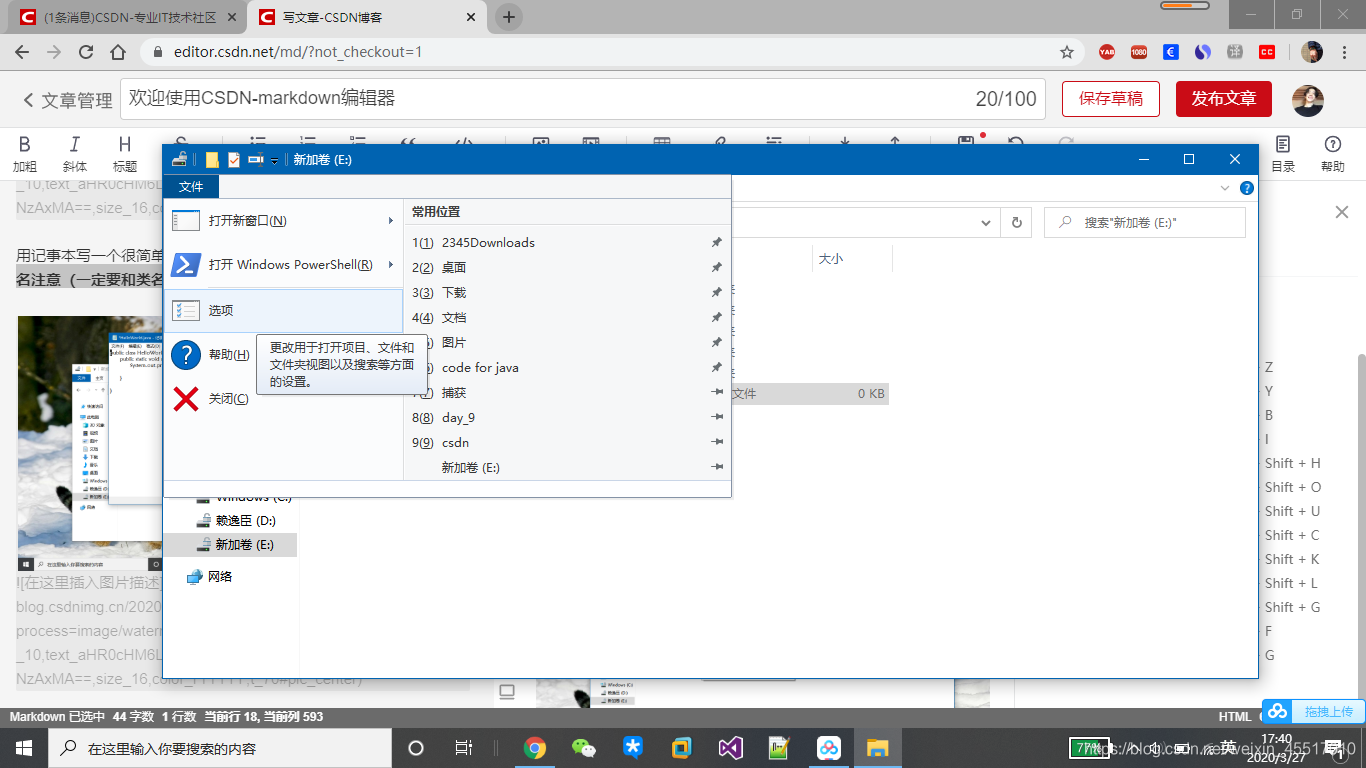Click the 发布文章 publish button

point(1224,99)
